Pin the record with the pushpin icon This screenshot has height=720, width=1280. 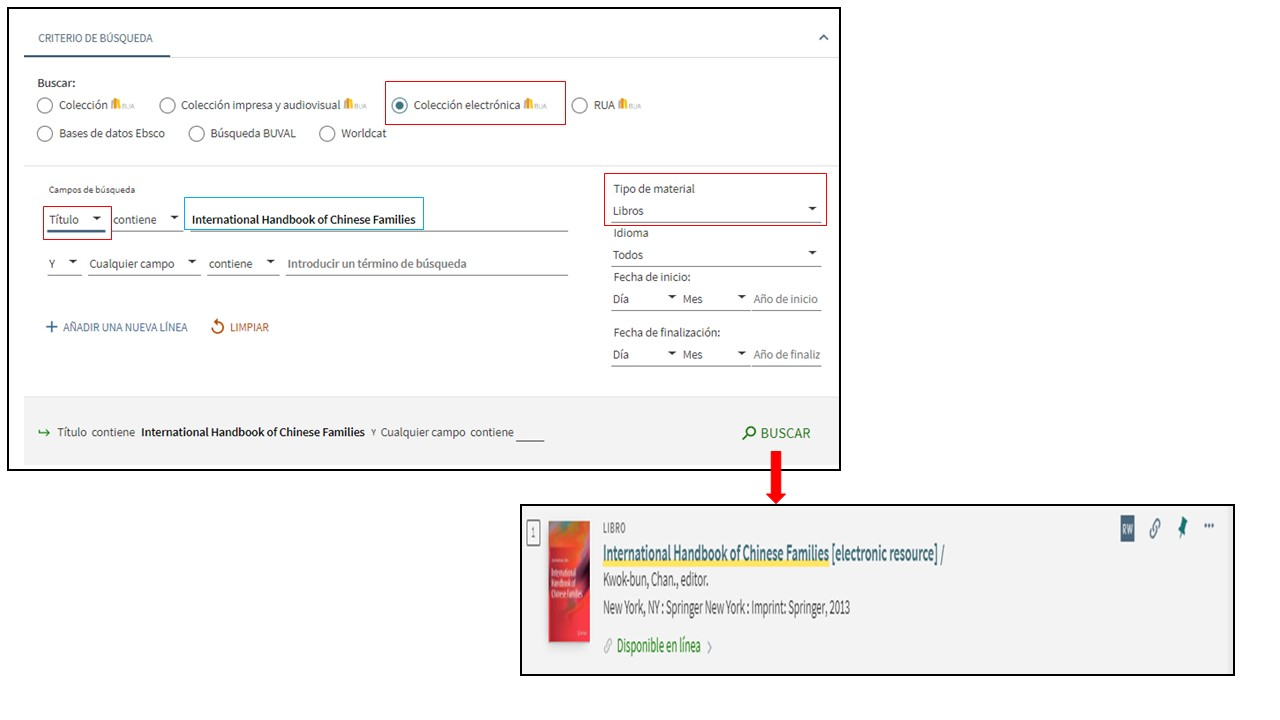pyautogui.click(x=1182, y=529)
